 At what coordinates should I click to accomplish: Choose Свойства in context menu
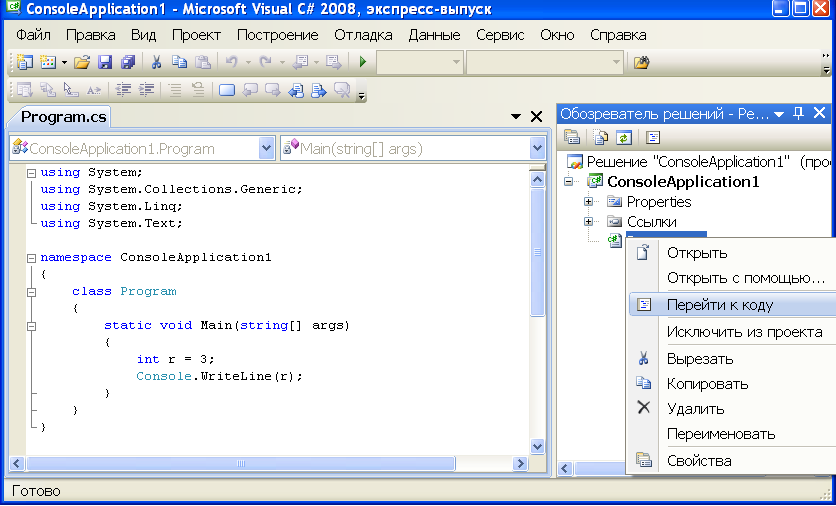733,461
